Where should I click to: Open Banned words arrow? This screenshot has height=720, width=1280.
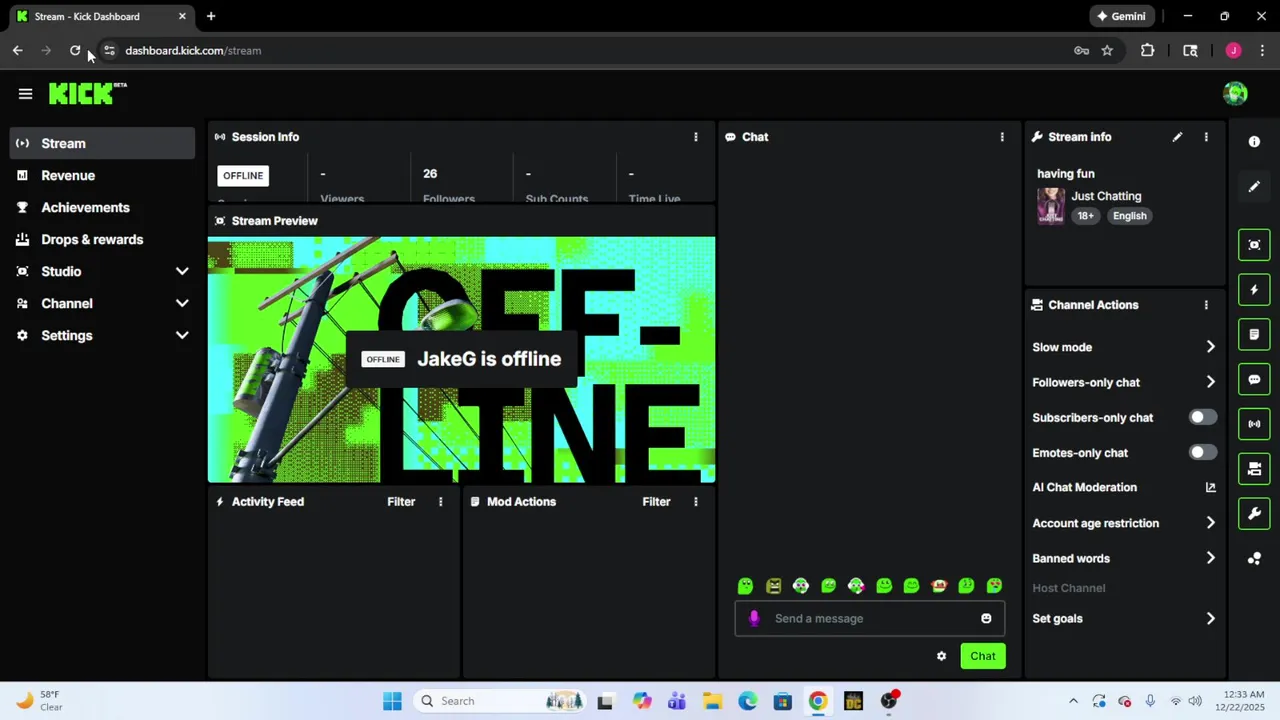(x=1210, y=558)
